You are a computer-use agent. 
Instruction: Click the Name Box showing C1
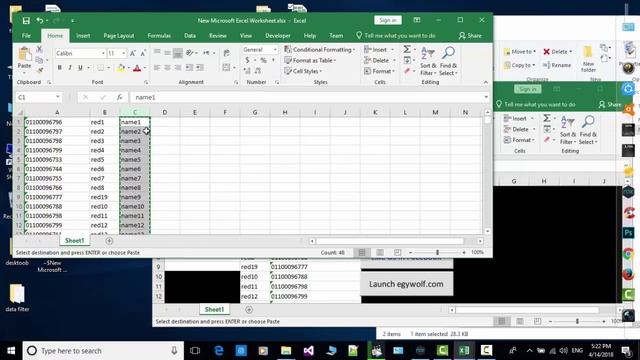tap(39, 97)
